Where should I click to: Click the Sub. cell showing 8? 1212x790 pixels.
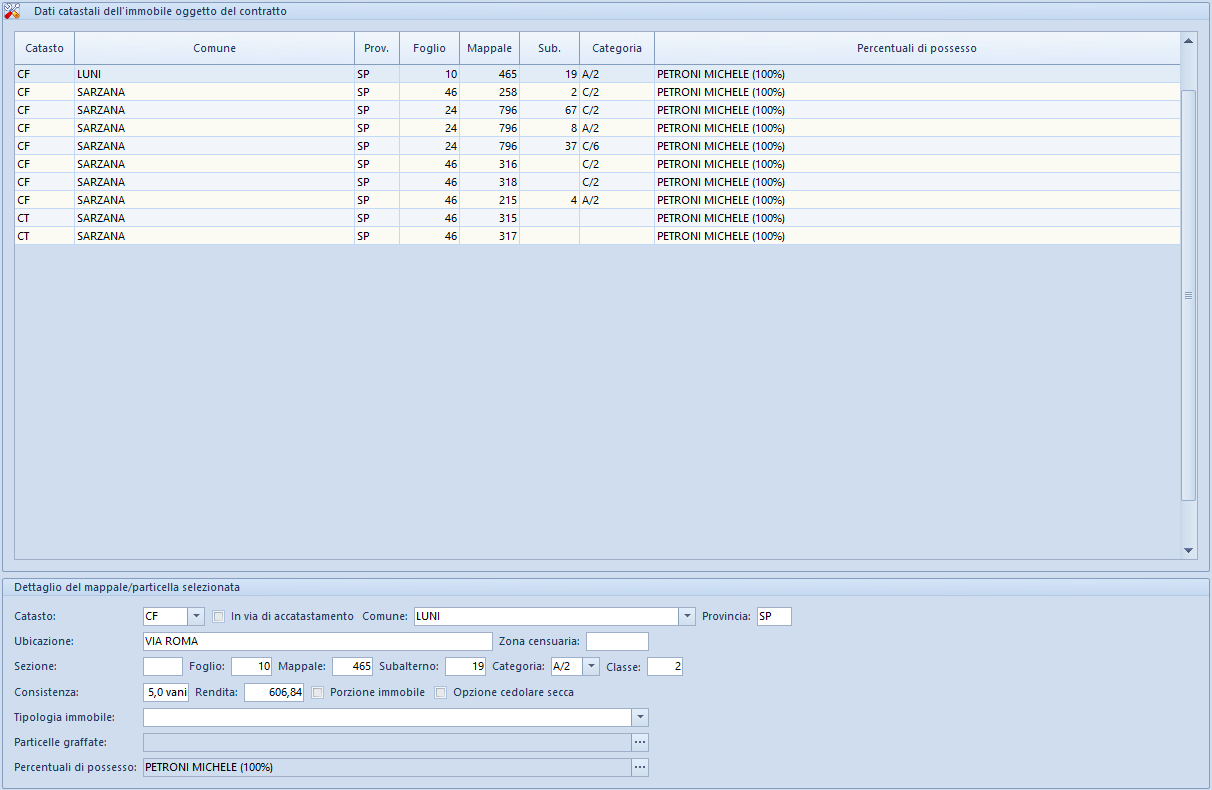[x=550, y=128]
